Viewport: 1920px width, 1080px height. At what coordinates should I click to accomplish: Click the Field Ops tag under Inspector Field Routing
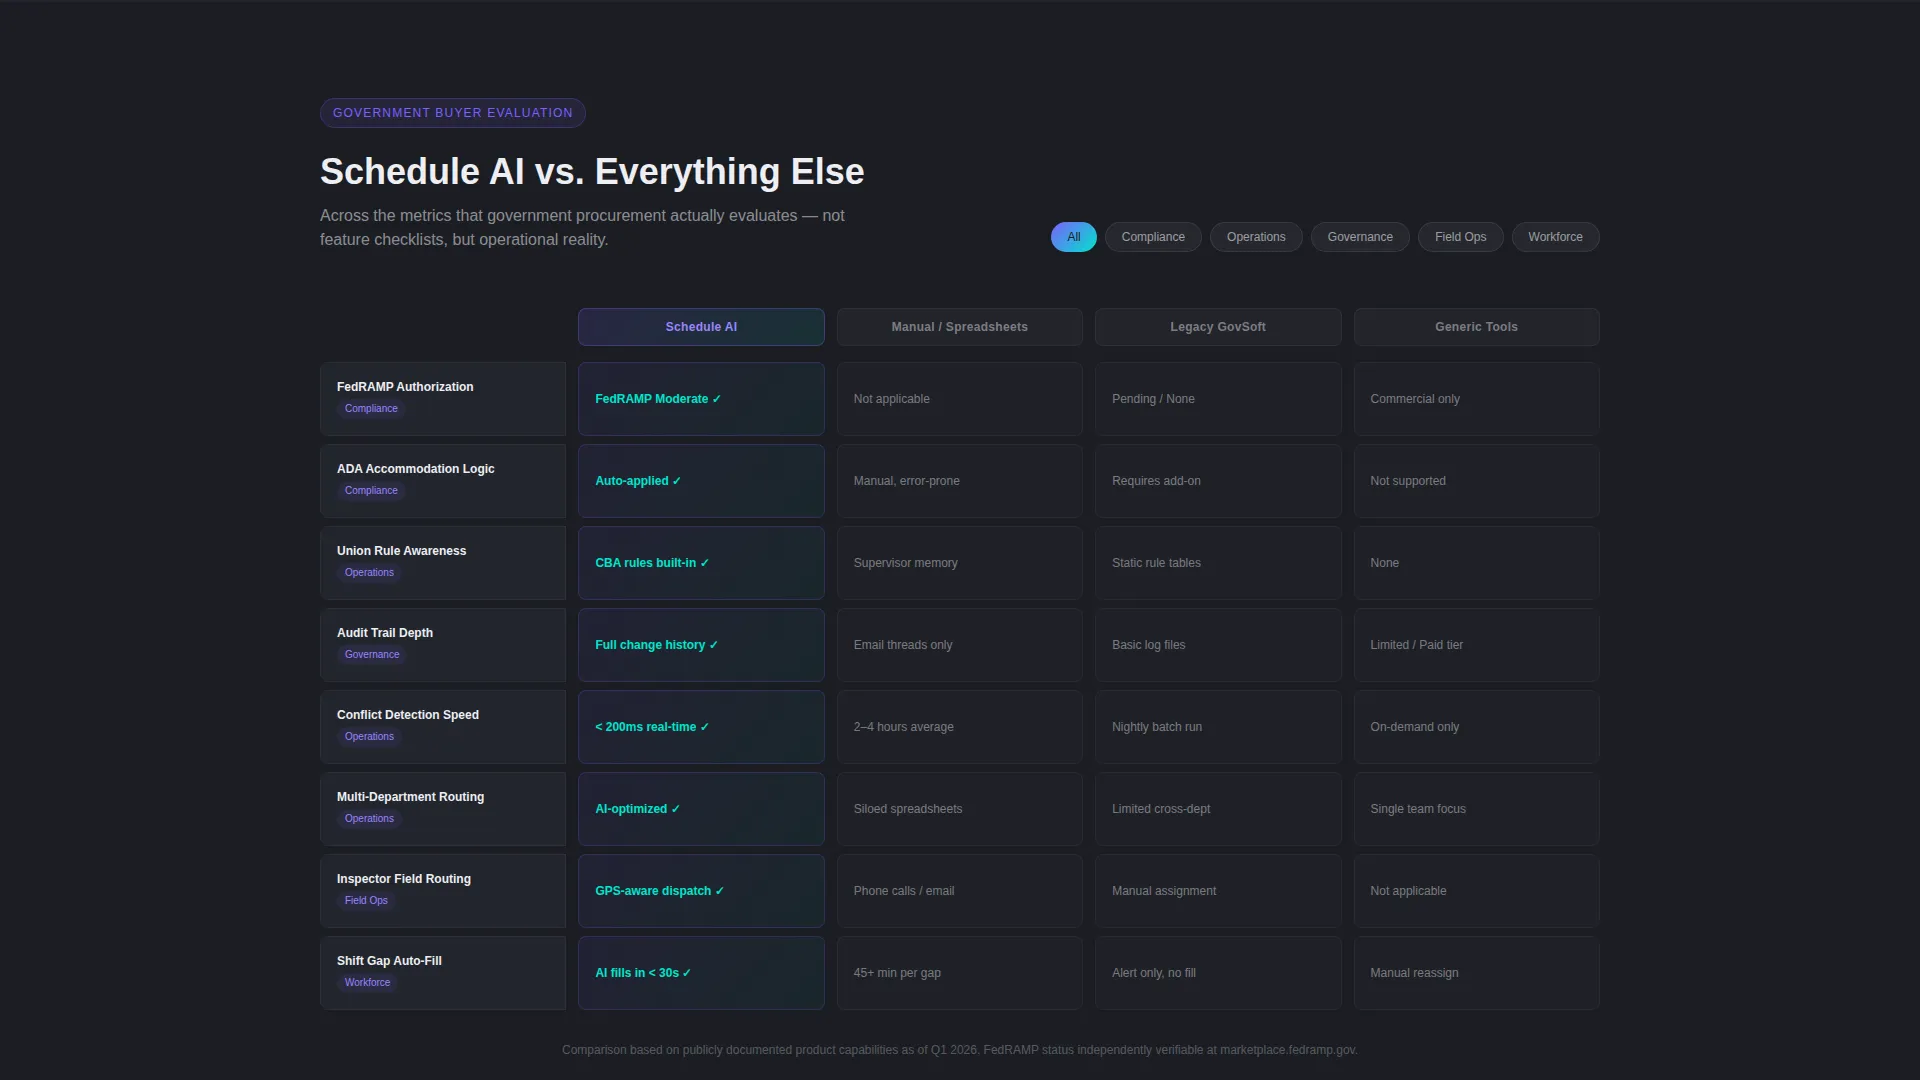point(366,901)
